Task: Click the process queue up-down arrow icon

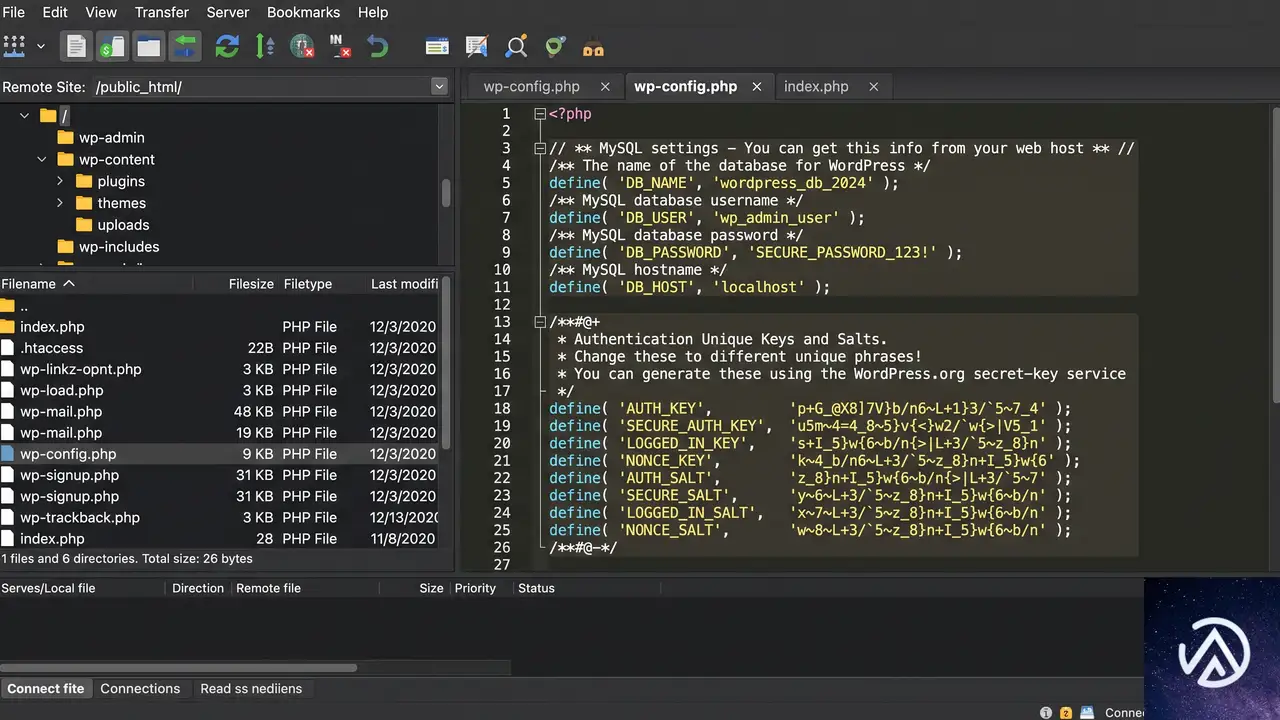Action: tap(265, 46)
